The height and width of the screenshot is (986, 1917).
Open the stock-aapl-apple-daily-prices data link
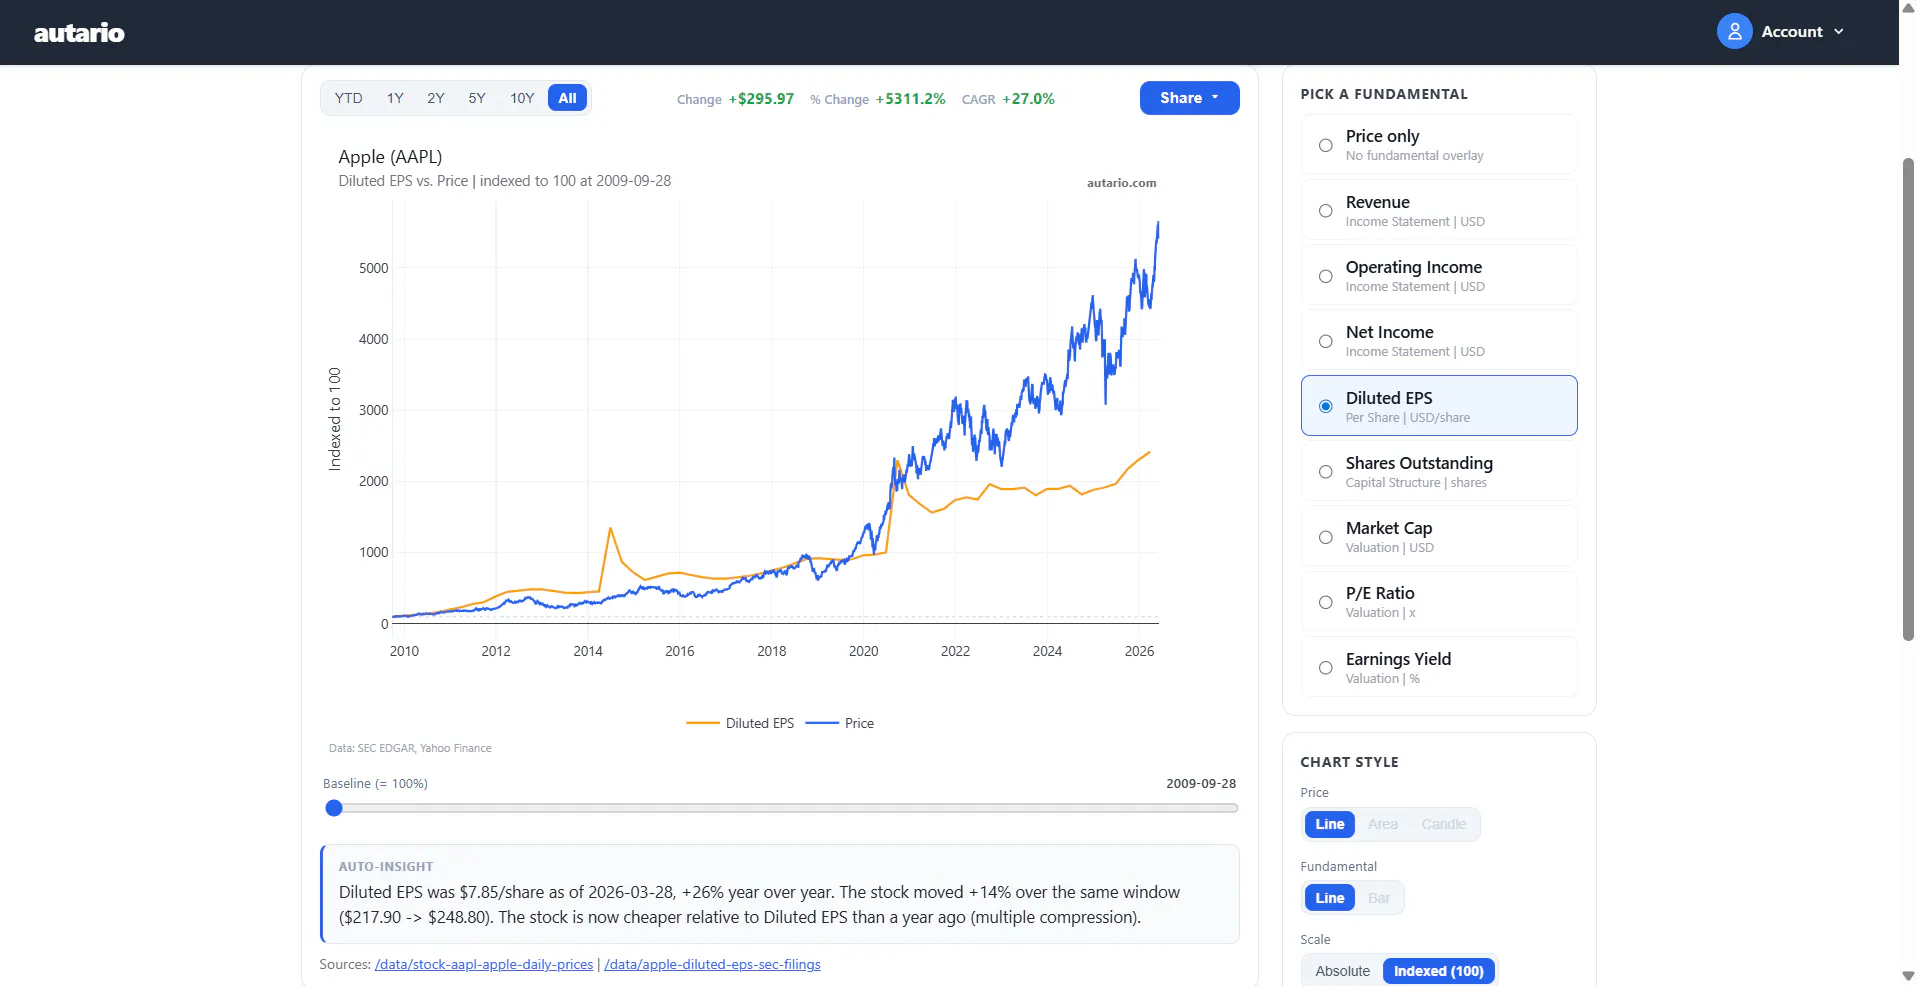(x=484, y=964)
